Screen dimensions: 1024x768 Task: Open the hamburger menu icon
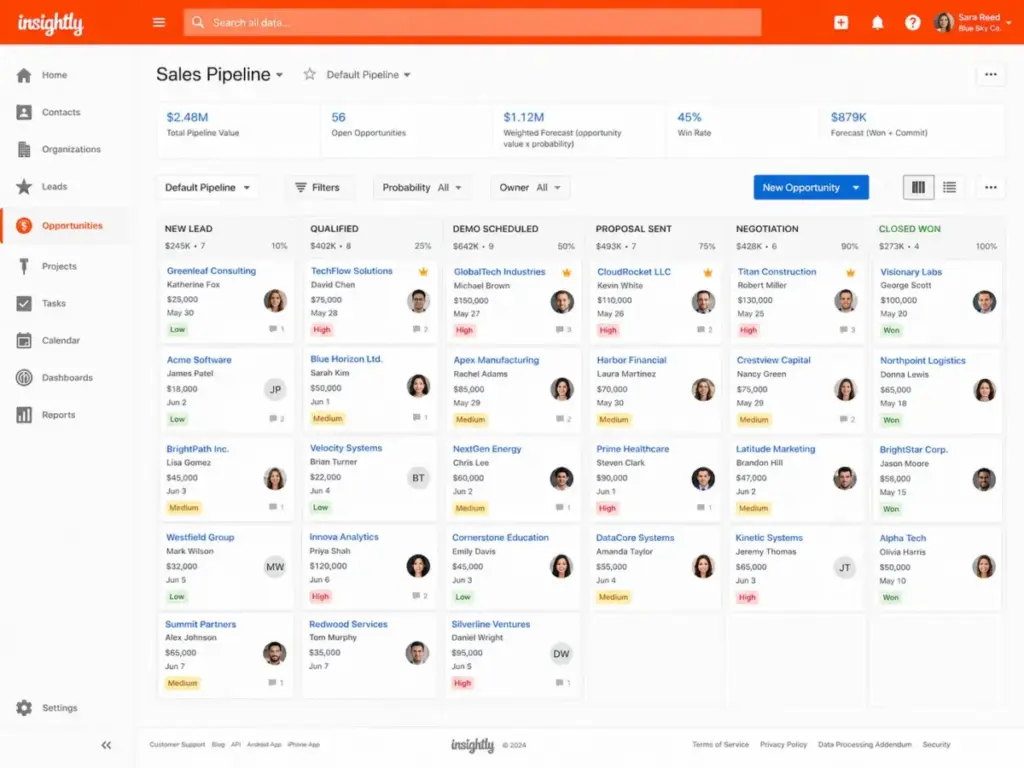(159, 22)
